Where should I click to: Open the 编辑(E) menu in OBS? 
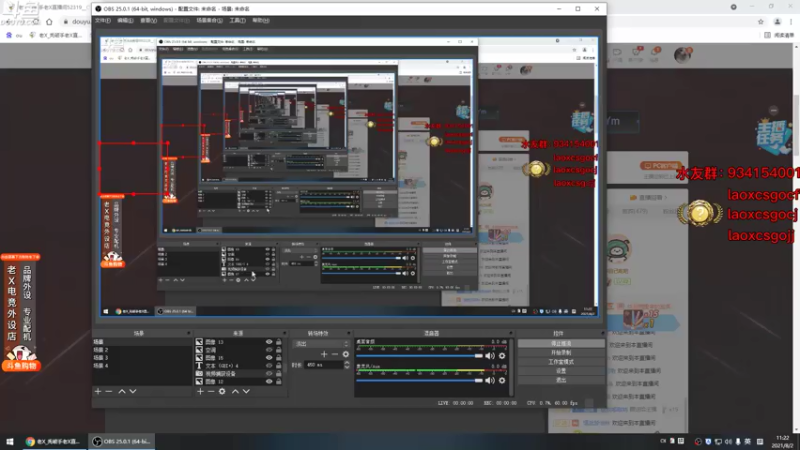point(125,20)
